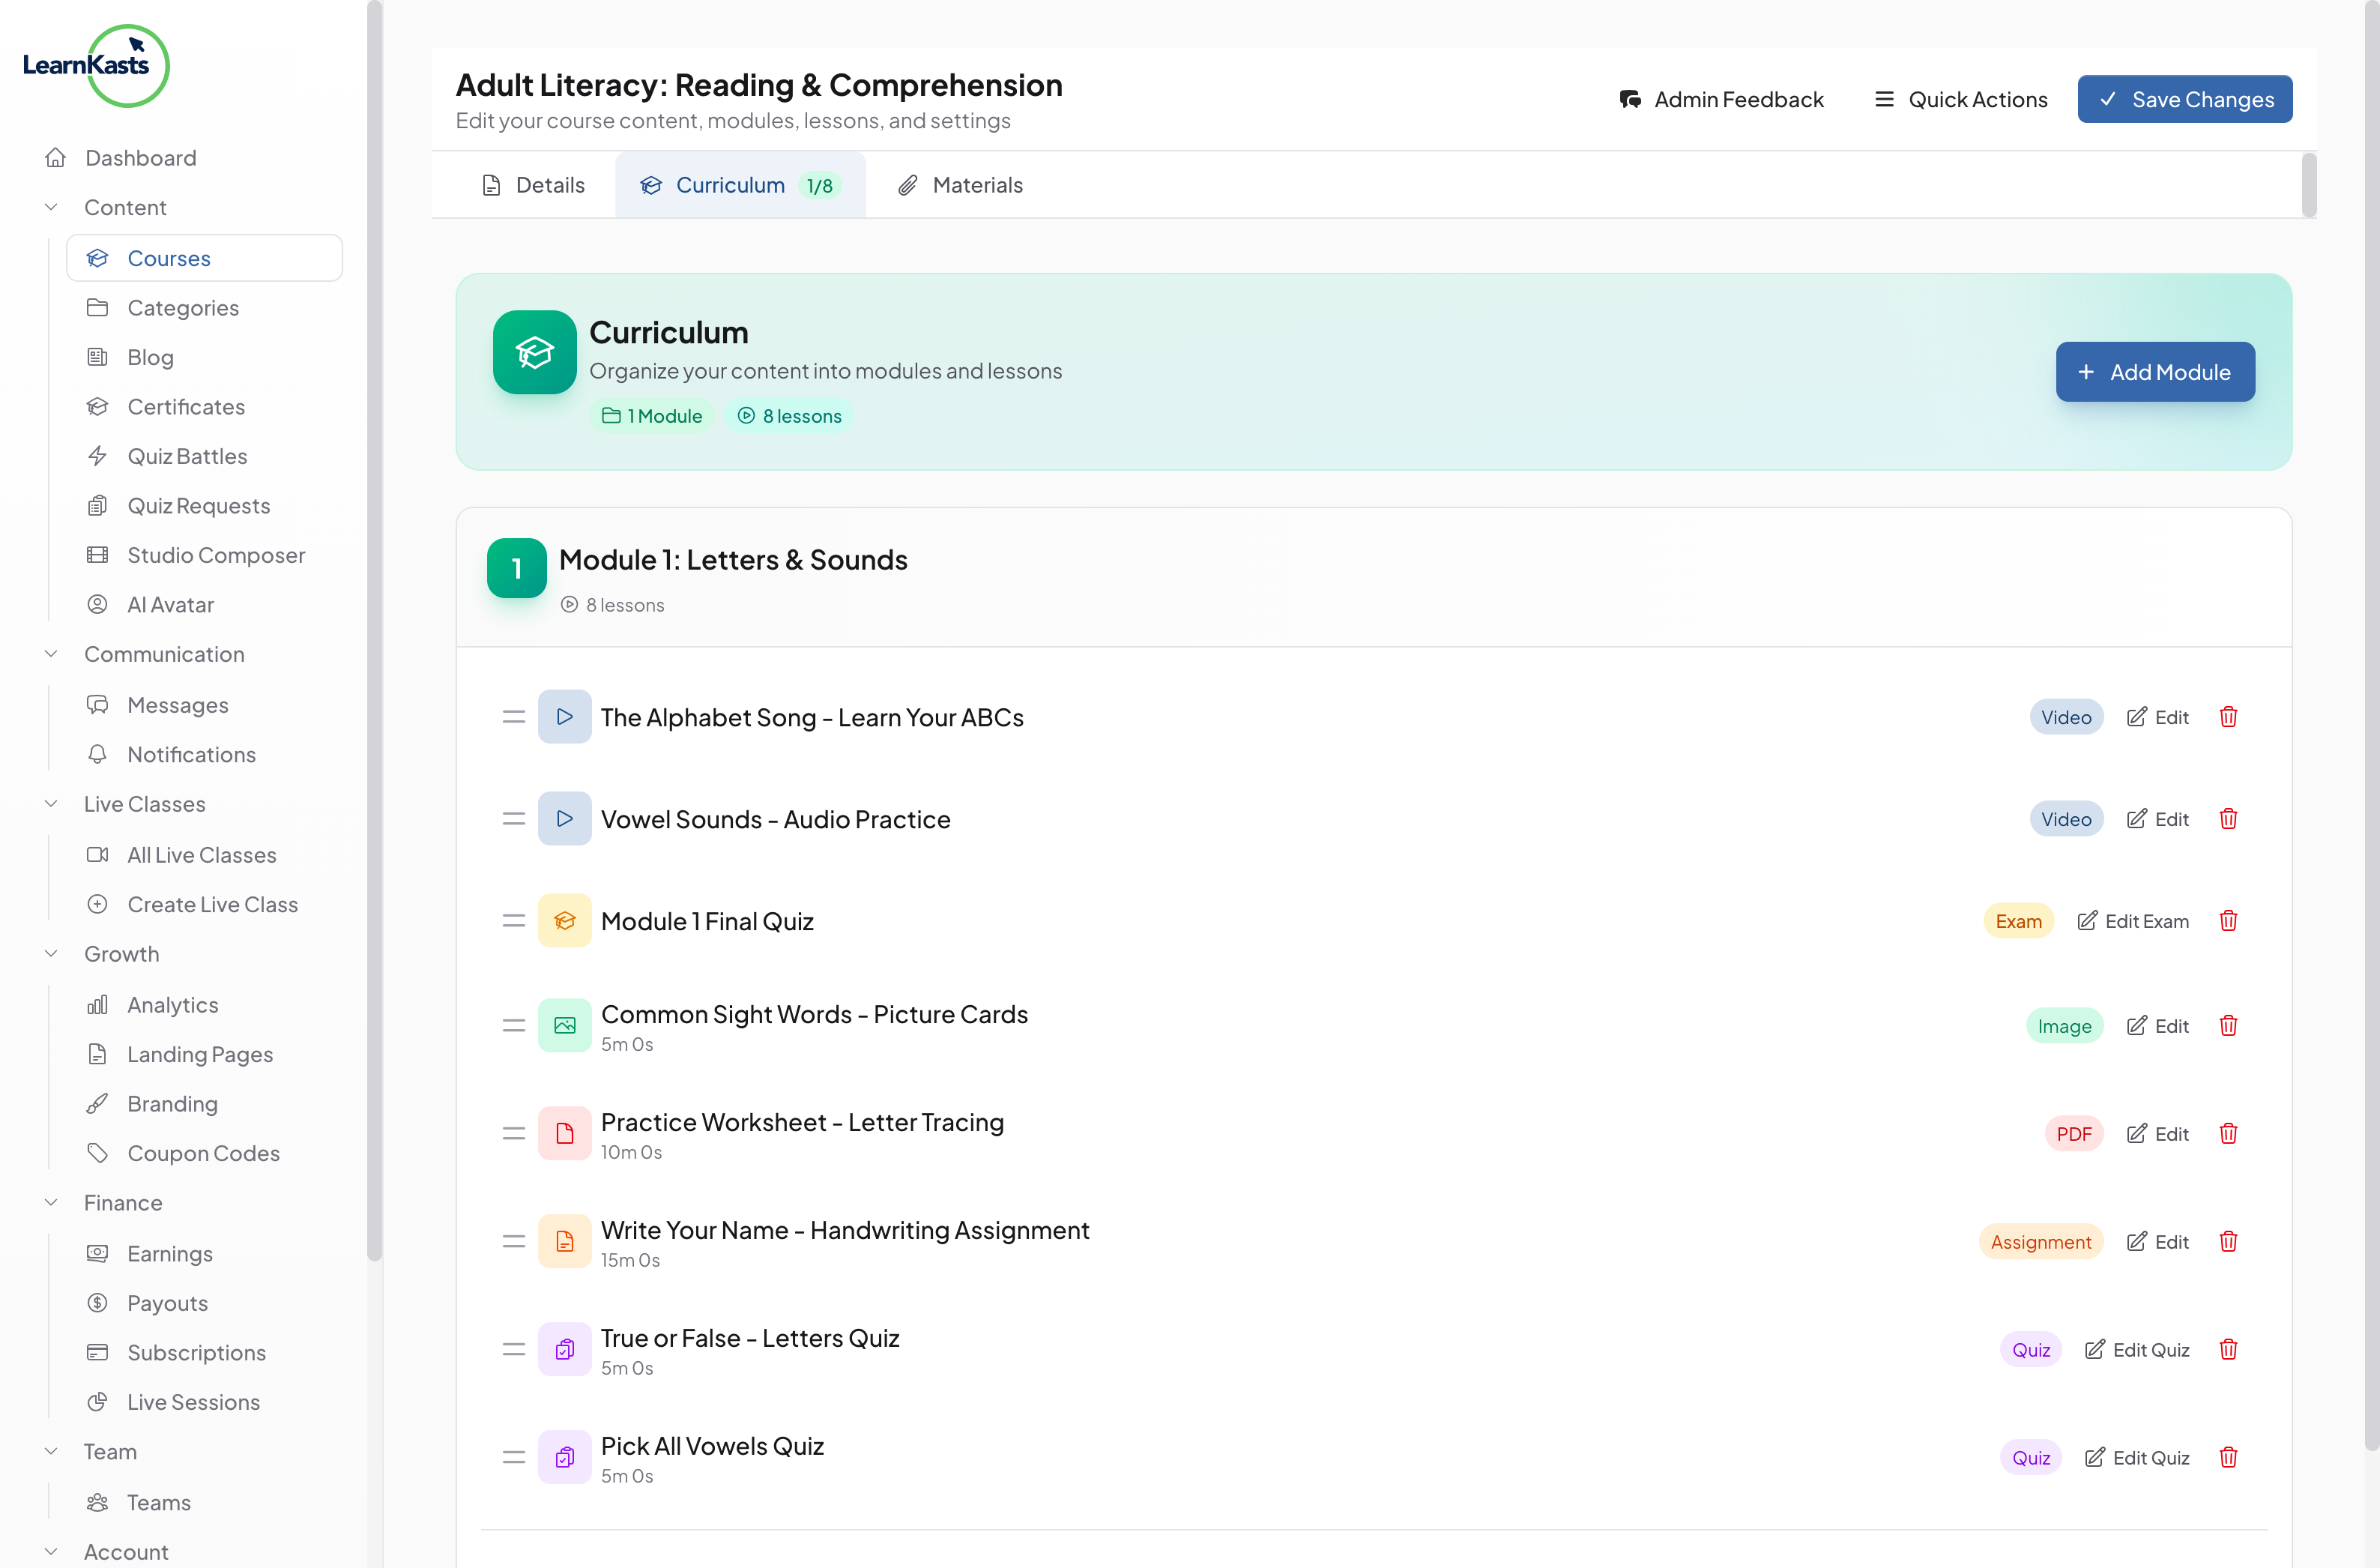Delete the True or False Letters Quiz
2380x1568 pixels.
pyautogui.click(x=2228, y=1349)
